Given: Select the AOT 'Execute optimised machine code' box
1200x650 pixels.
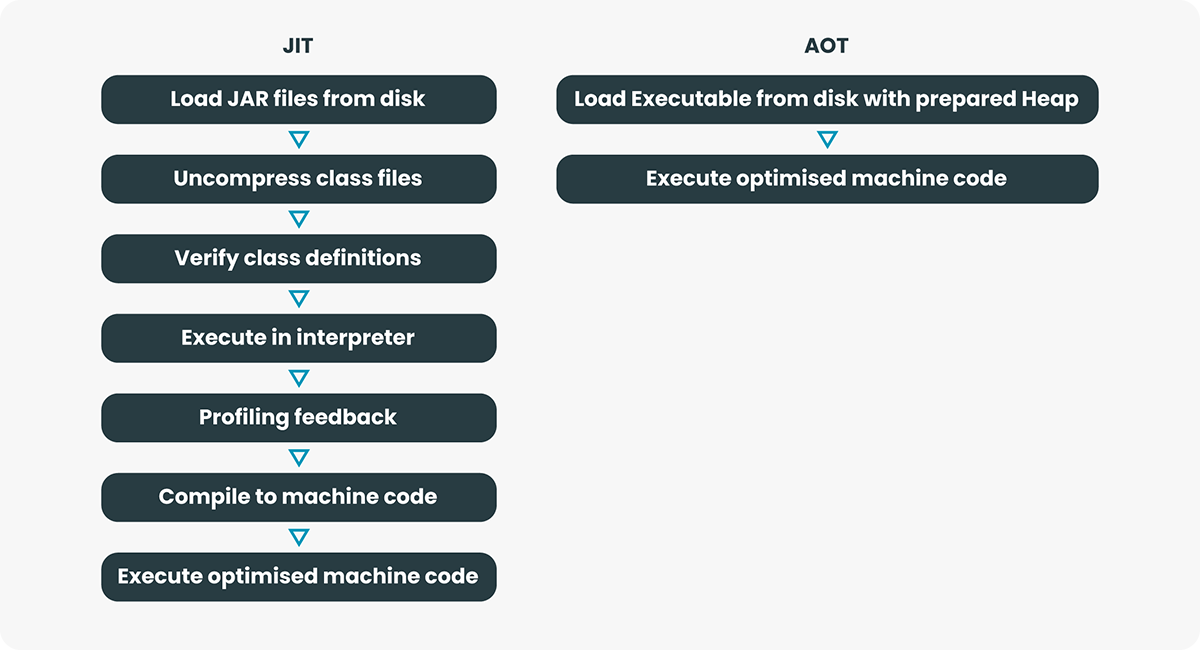Looking at the screenshot, I should pos(826,179).
